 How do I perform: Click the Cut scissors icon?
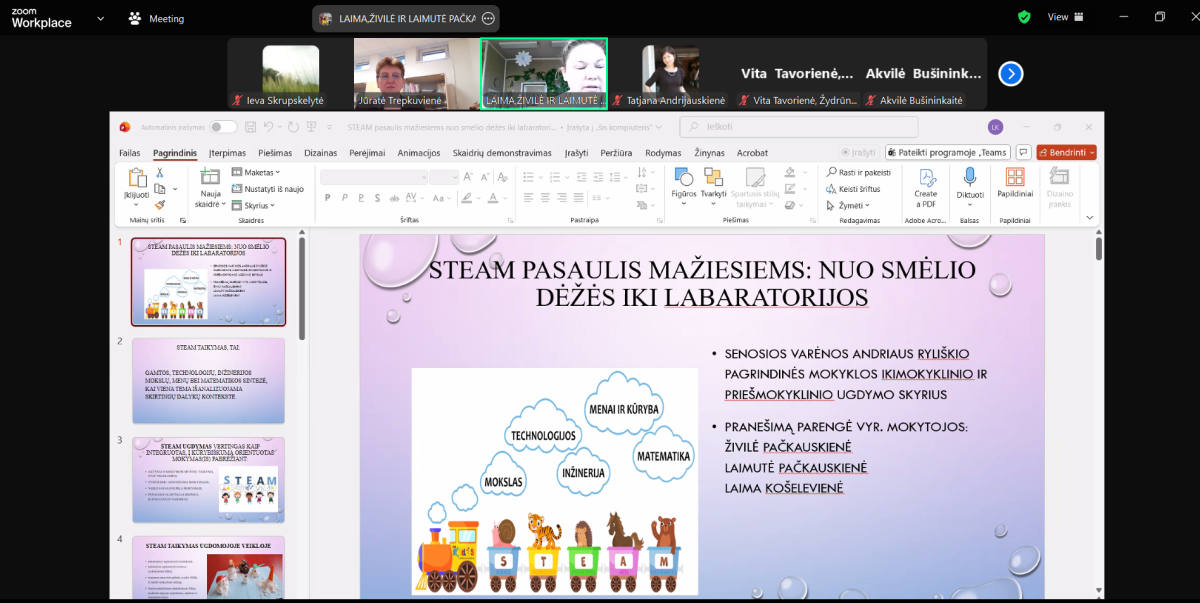point(159,174)
